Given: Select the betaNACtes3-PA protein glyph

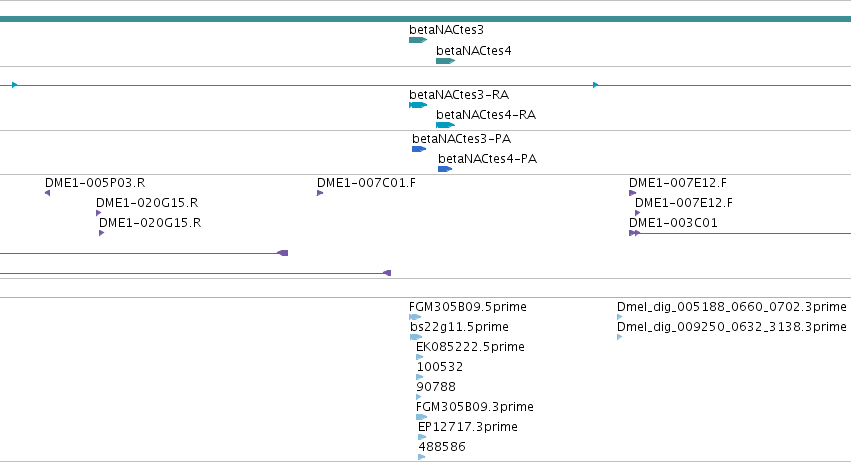Looking at the screenshot, I should tap(419, 149).
